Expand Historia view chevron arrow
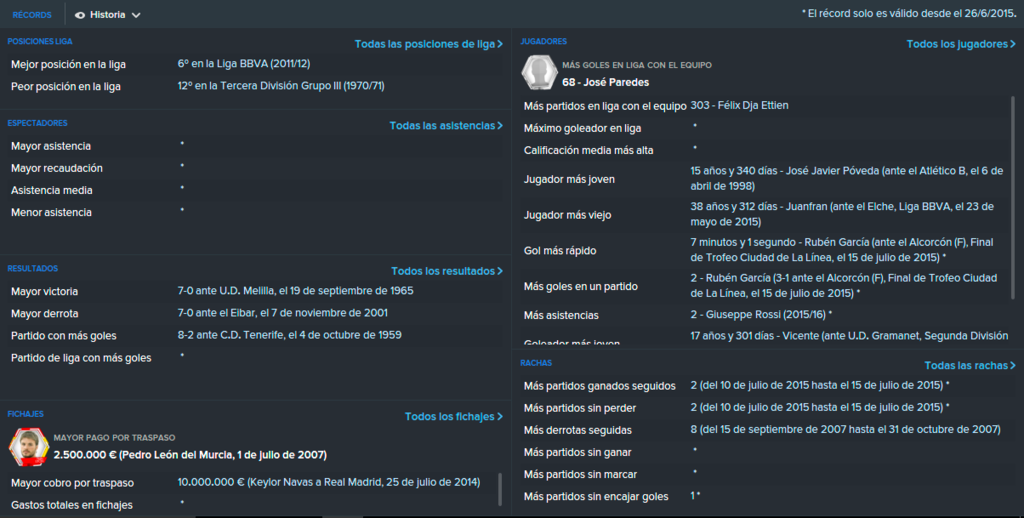The width and height of the screenshot is (1024, 518). pos(136,15)
